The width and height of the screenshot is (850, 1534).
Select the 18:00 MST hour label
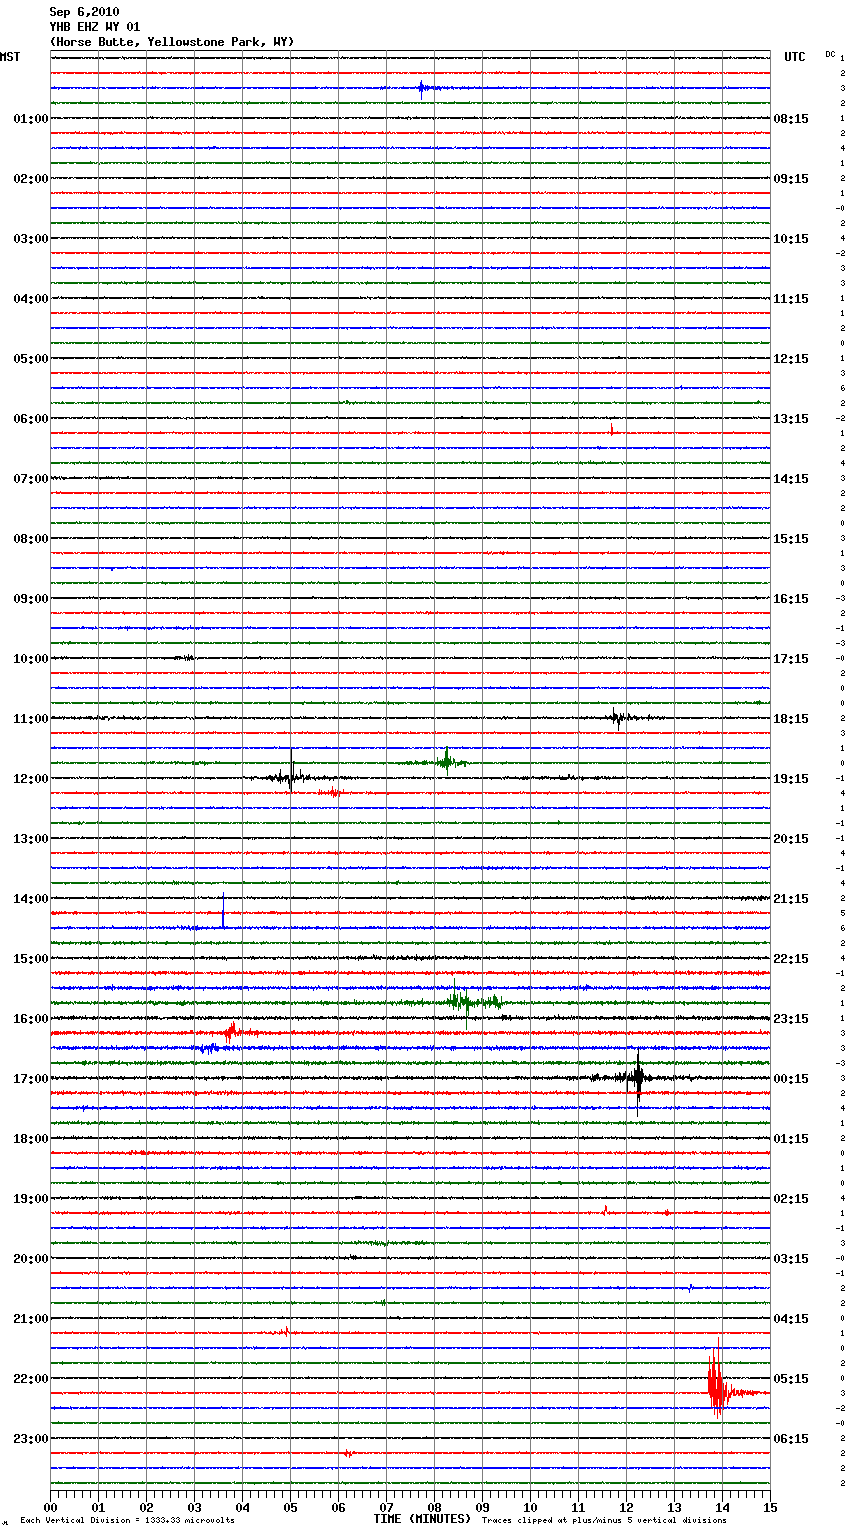pos(31,1139)
